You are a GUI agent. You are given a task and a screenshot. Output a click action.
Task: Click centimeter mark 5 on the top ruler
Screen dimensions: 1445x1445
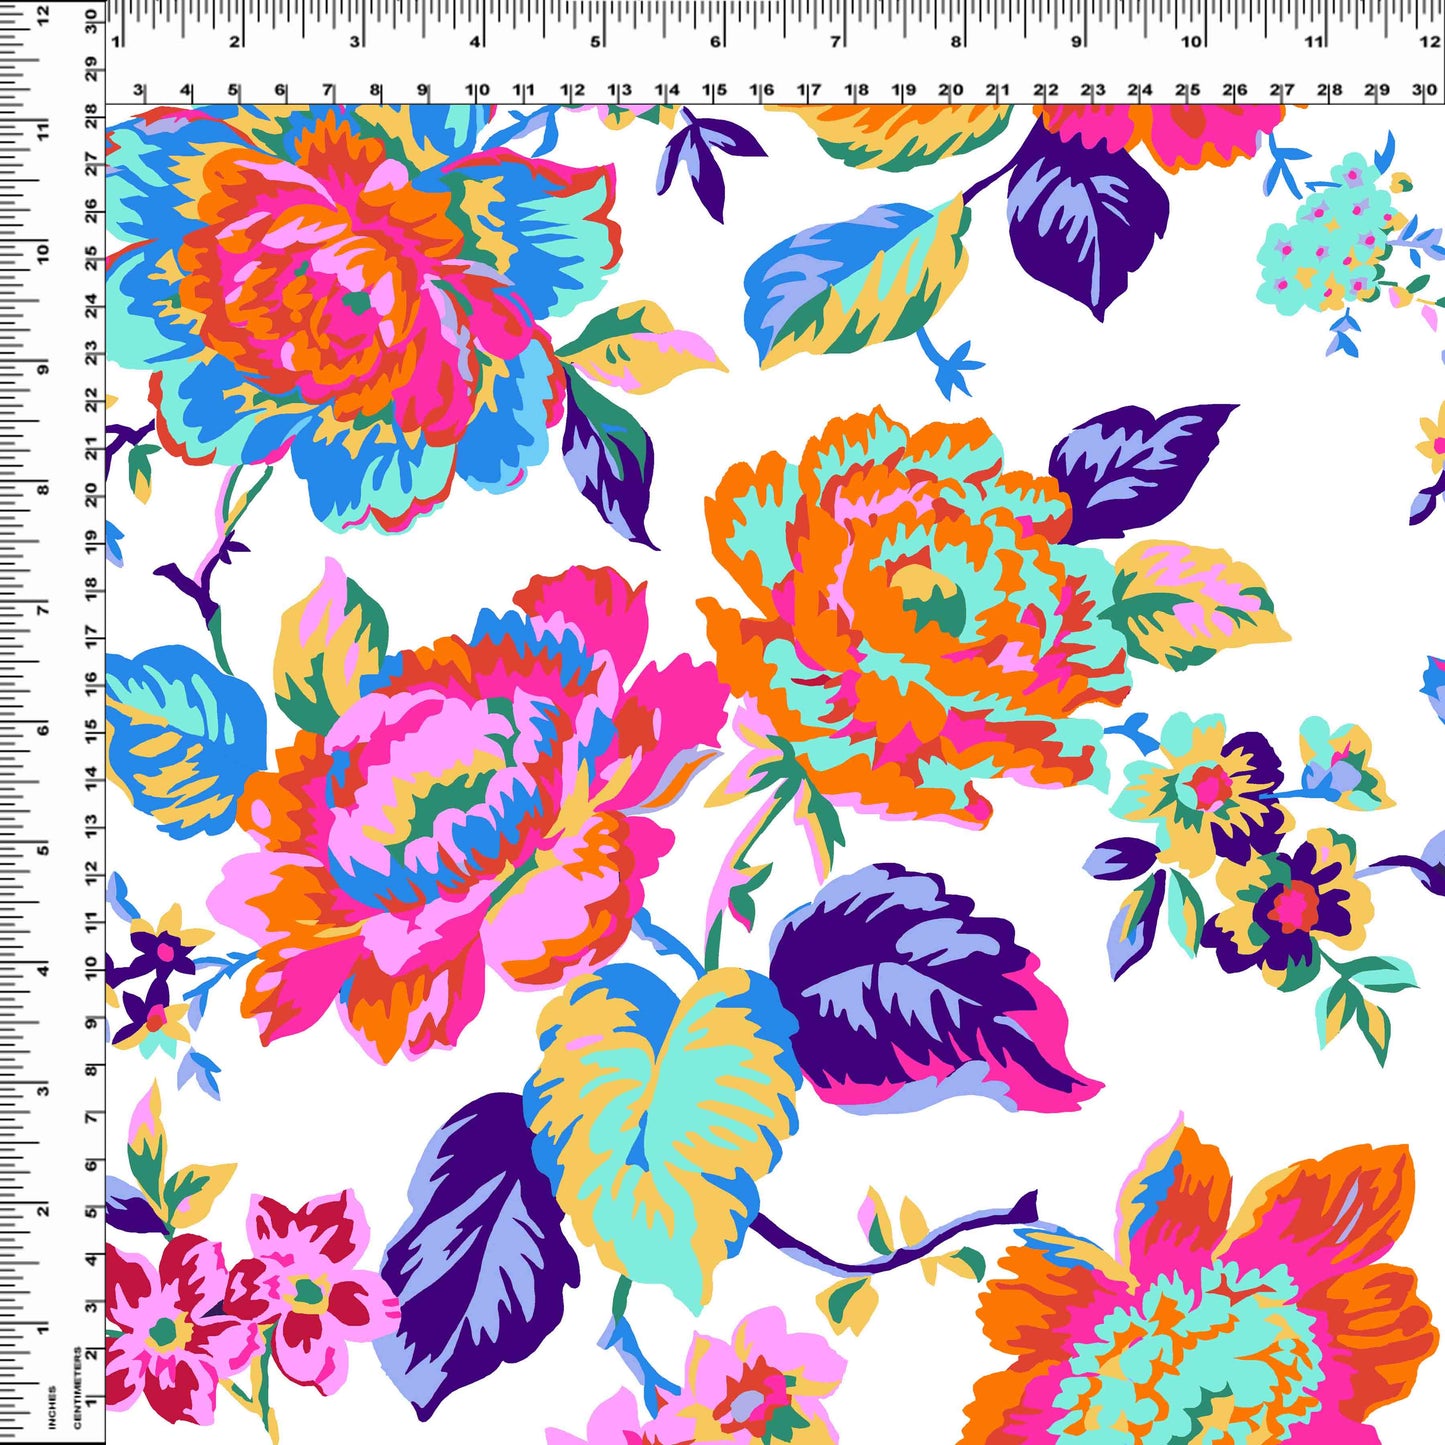point(233,90)
